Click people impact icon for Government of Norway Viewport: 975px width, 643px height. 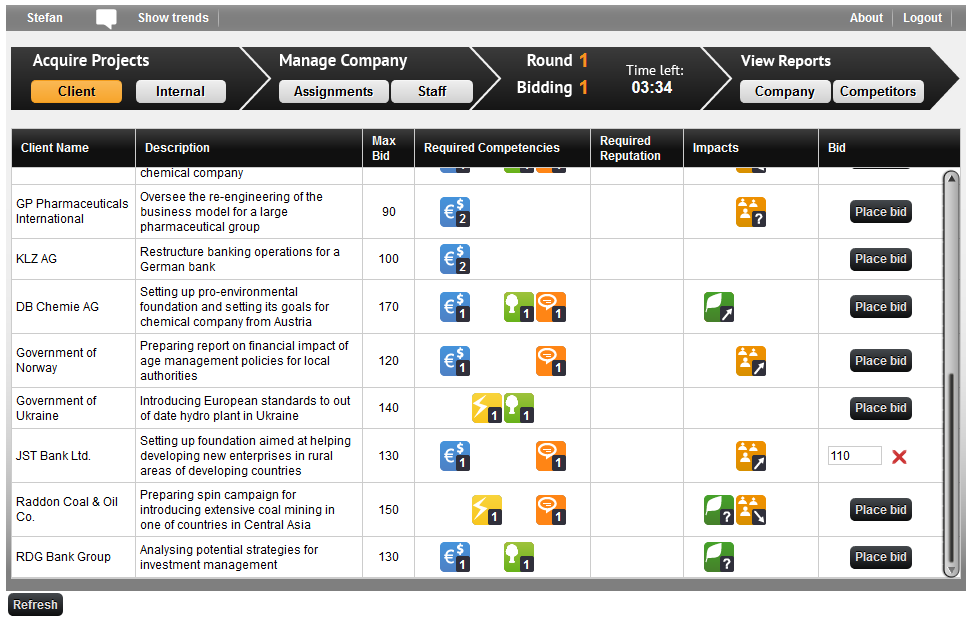[751, 361]
